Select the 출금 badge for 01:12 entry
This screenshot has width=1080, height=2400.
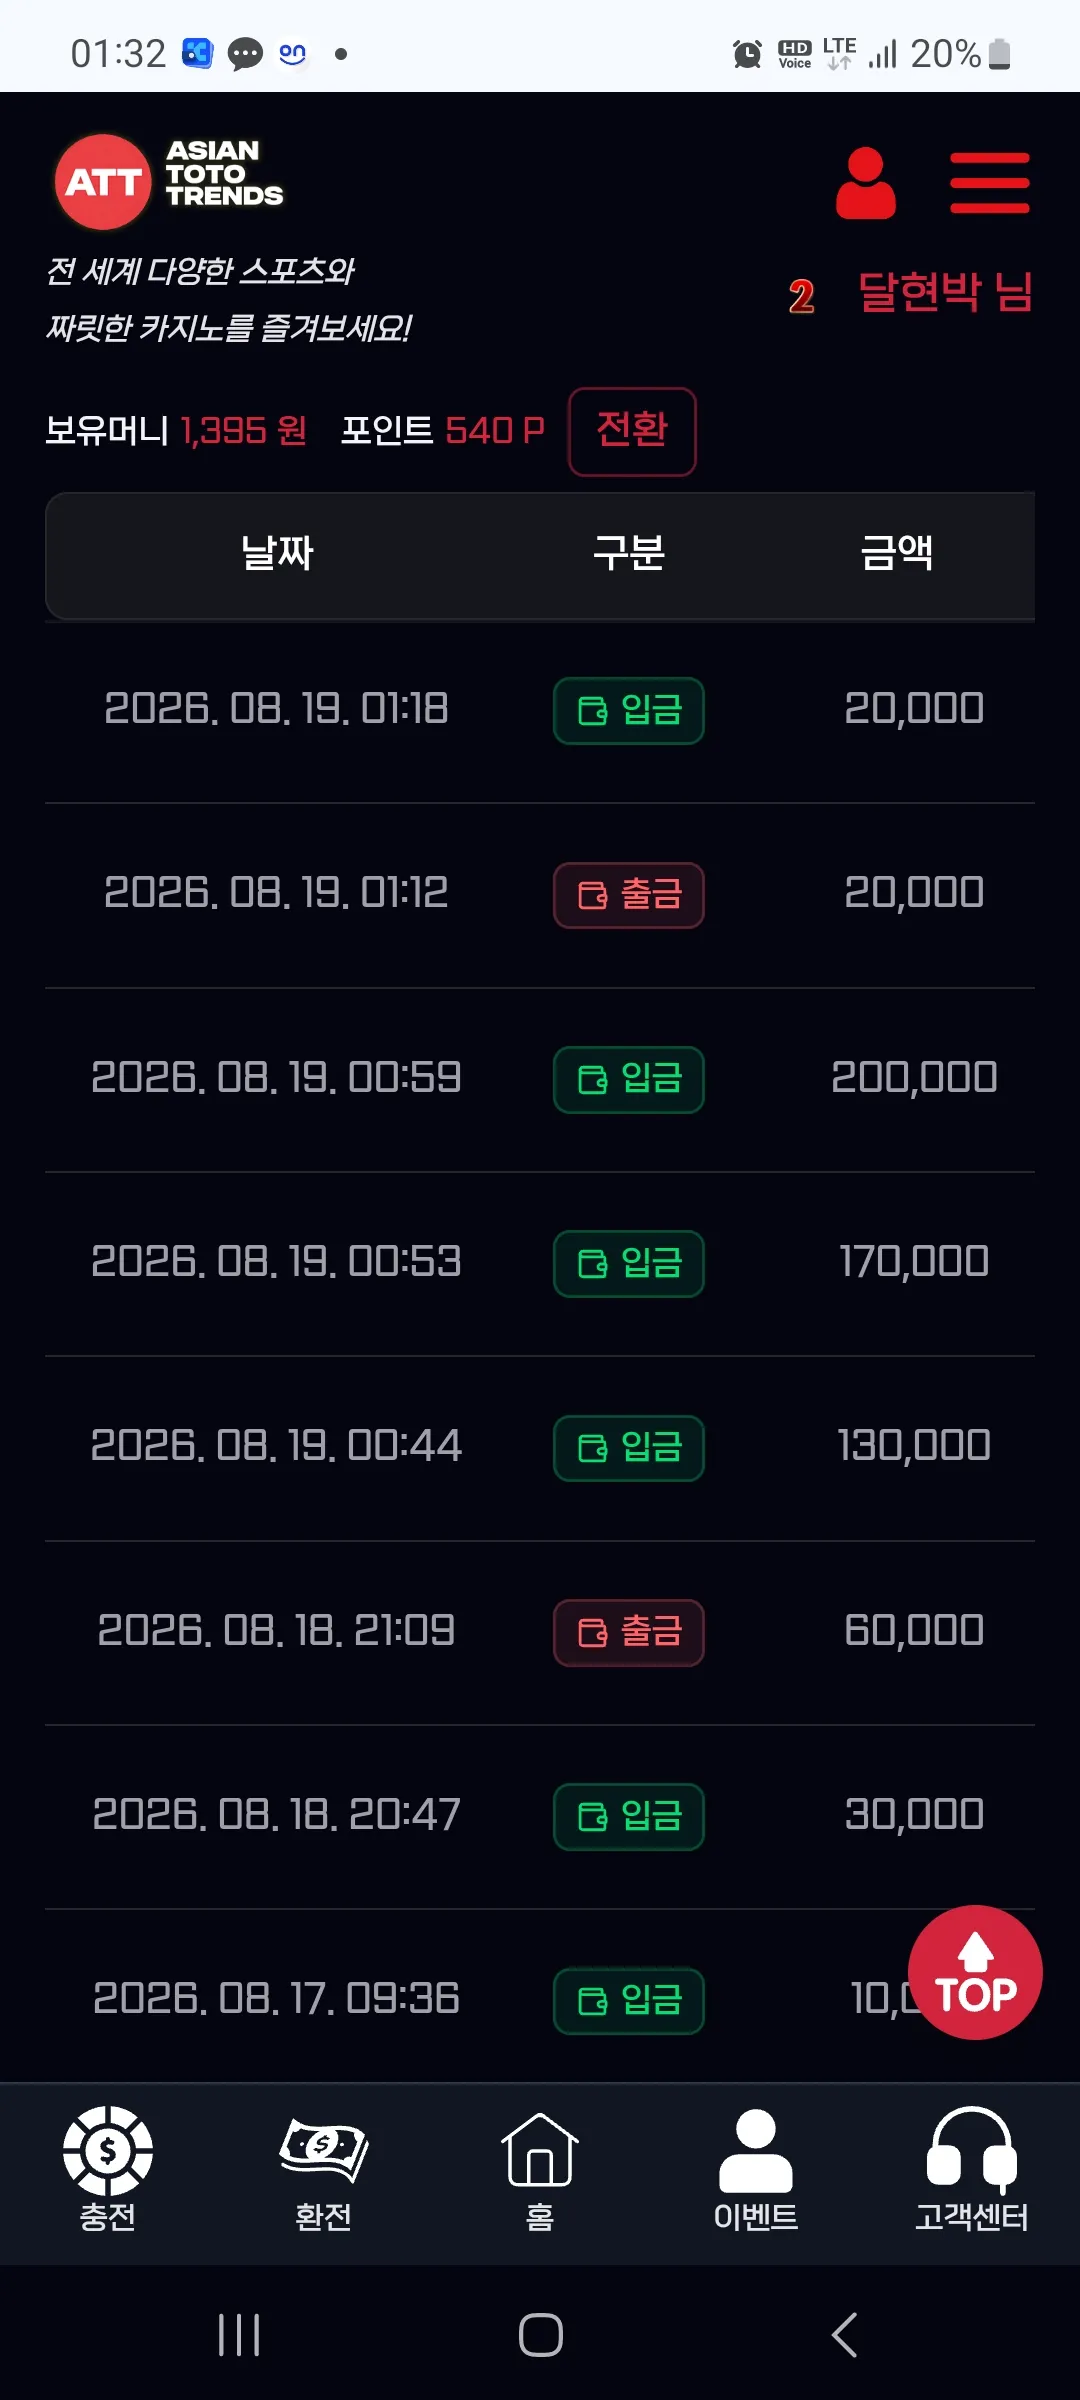pos(629,895)
